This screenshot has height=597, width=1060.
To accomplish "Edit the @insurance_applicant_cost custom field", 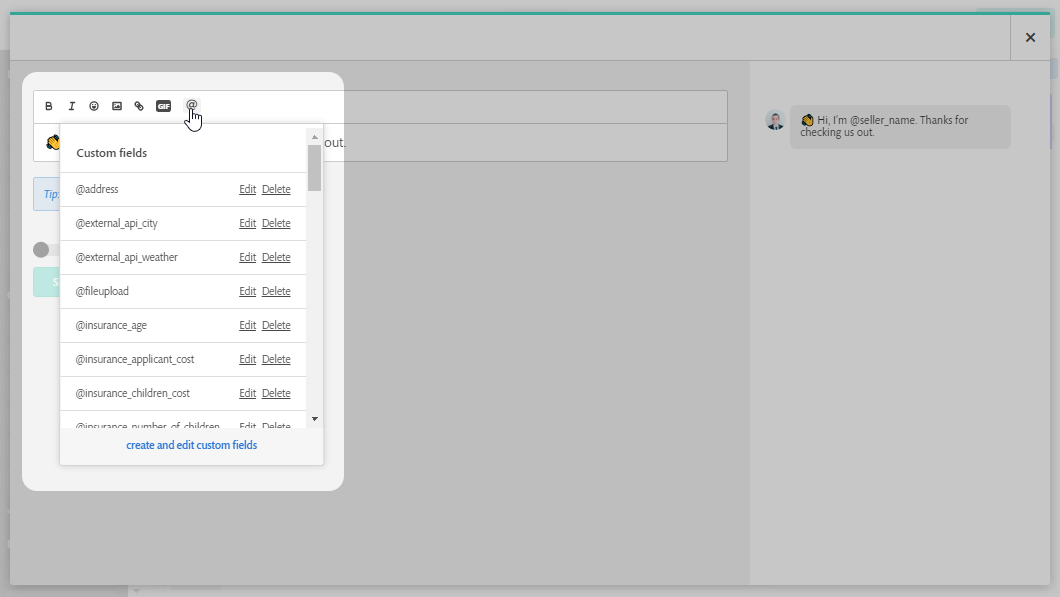I will pos(247,359).
